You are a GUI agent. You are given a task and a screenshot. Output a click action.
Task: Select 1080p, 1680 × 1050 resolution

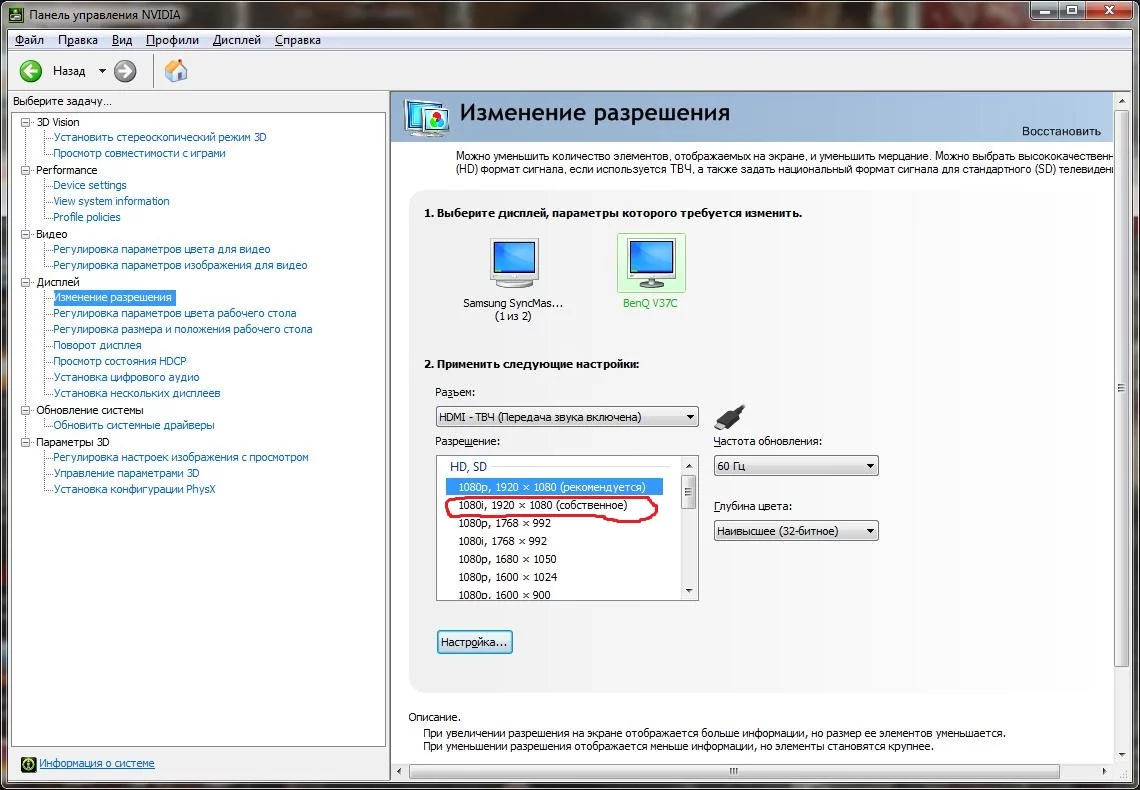click(507, 559)
